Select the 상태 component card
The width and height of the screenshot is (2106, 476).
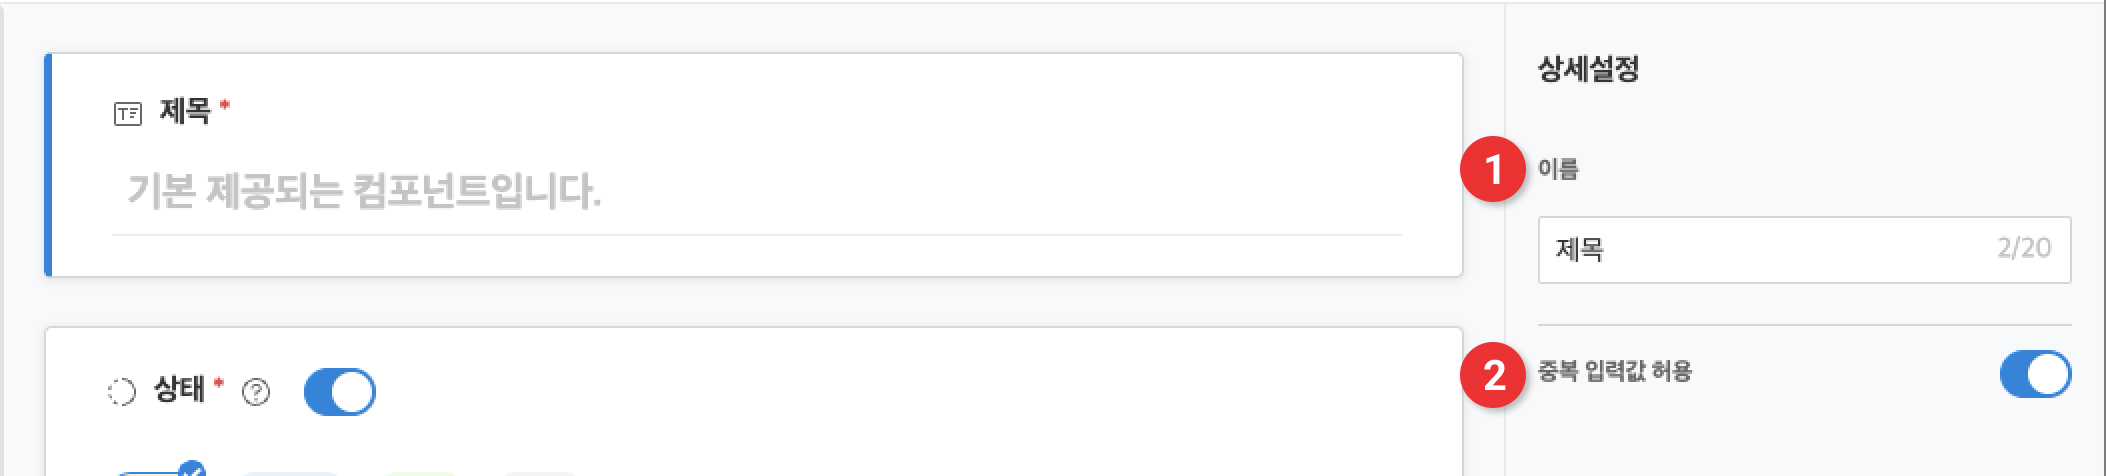[754, 402]
